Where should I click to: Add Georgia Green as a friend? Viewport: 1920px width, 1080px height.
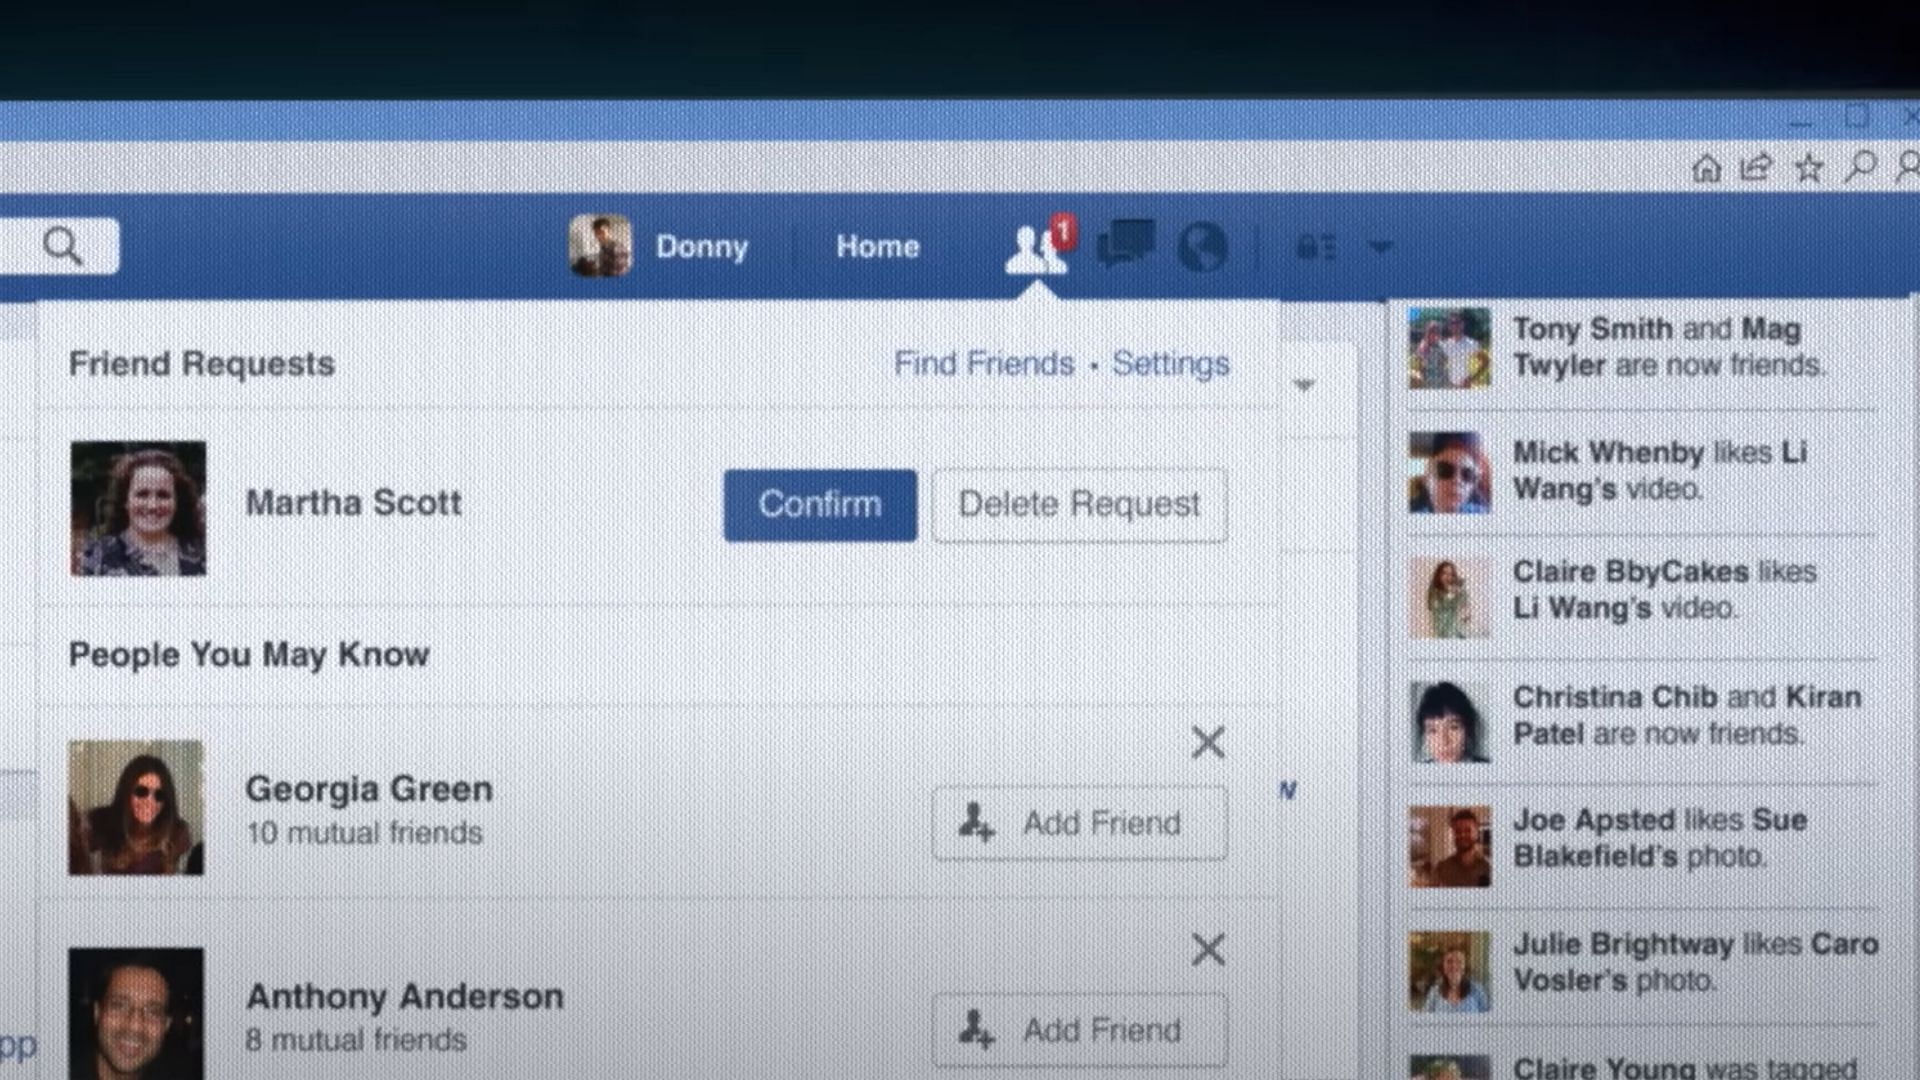(1079, 823)
